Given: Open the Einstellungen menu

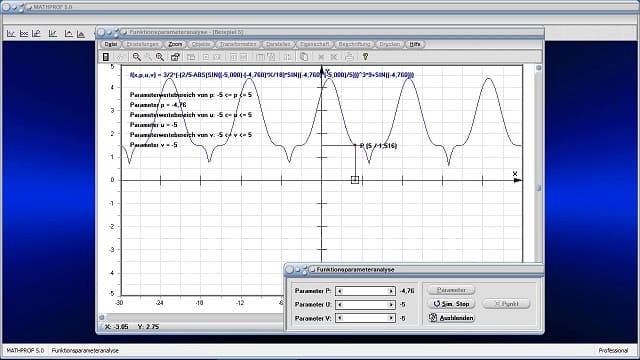Looking at the screenshot, I should [x=142, y=44].
